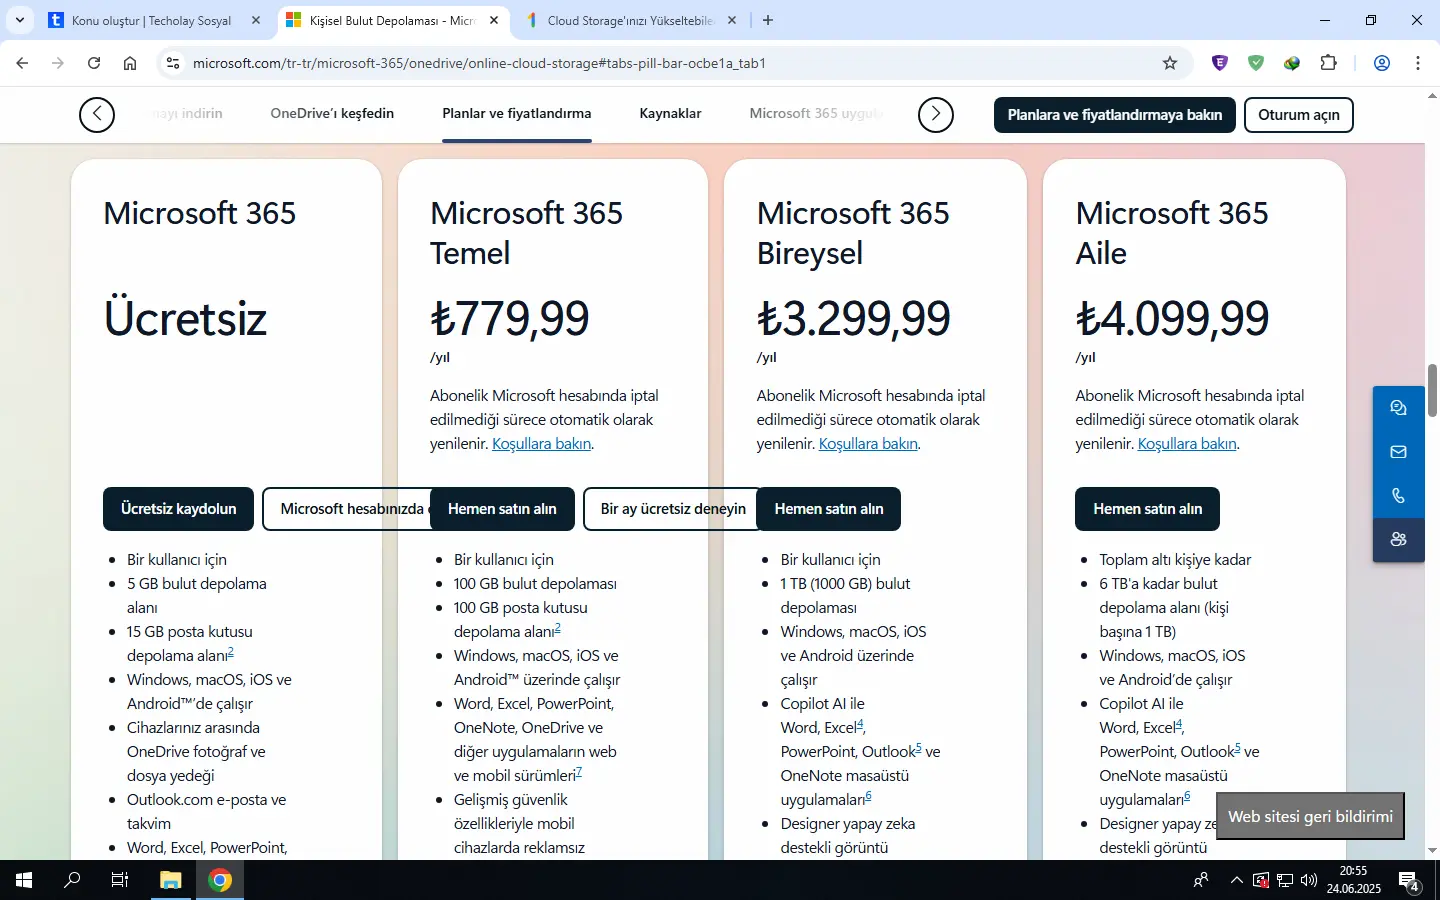Open footnote 6 link in Bireysel plan

pos(869,796)
